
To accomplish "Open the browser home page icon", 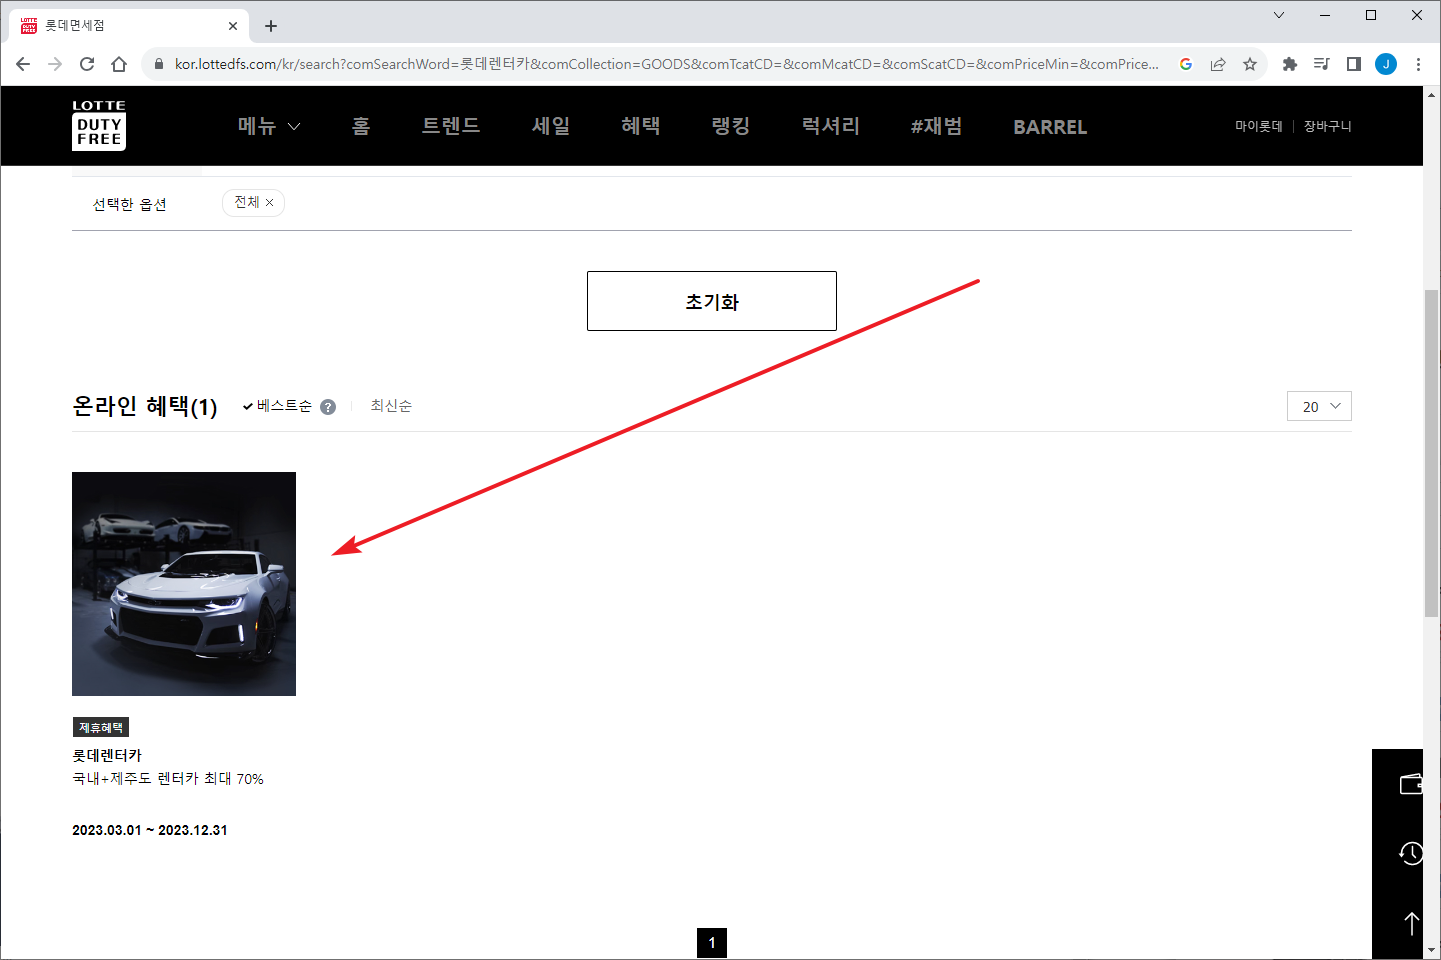I will tap(119, 64).
